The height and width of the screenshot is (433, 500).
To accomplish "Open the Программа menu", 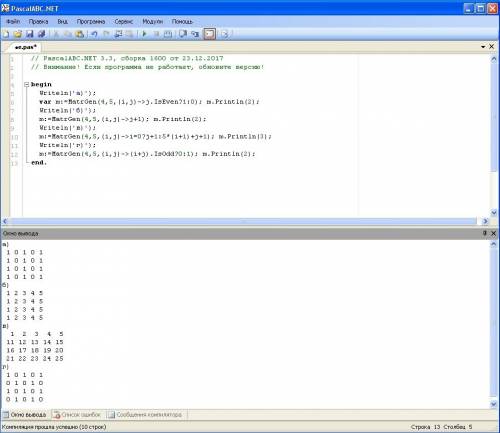I will [x=91, y=22].
